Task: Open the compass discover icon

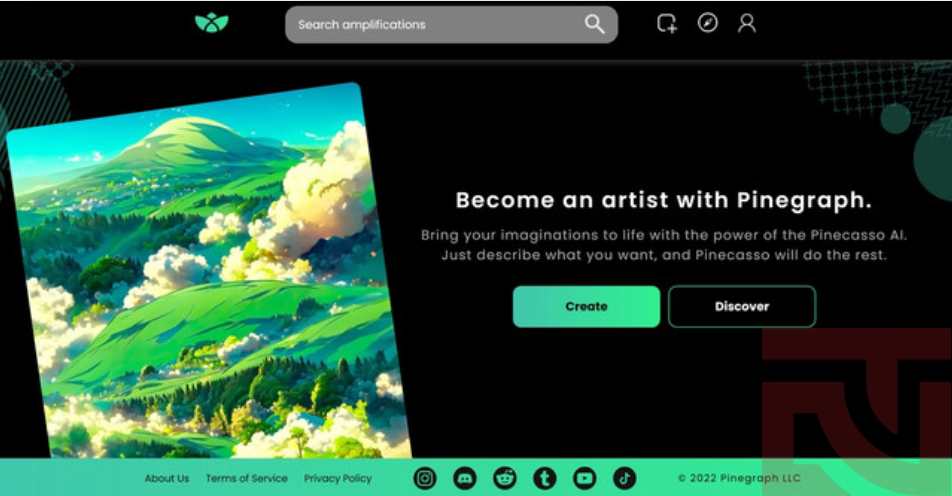Action: point(707,23)
